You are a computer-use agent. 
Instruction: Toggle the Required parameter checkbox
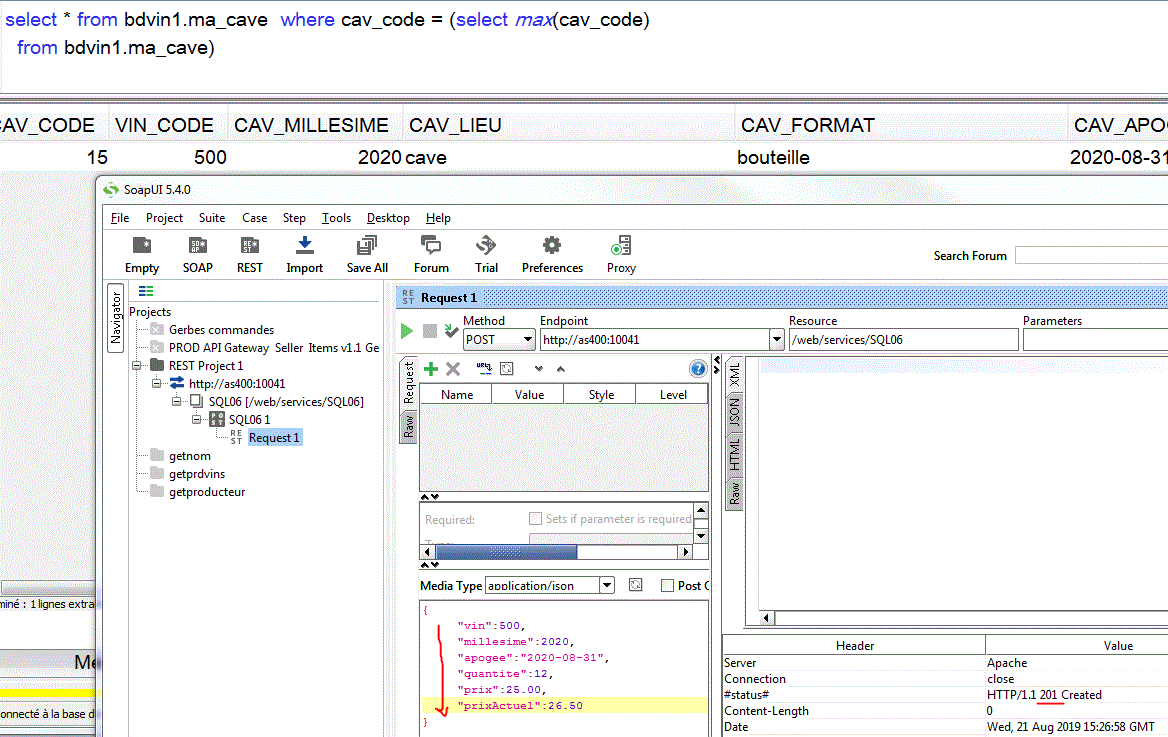coord(535,518)
